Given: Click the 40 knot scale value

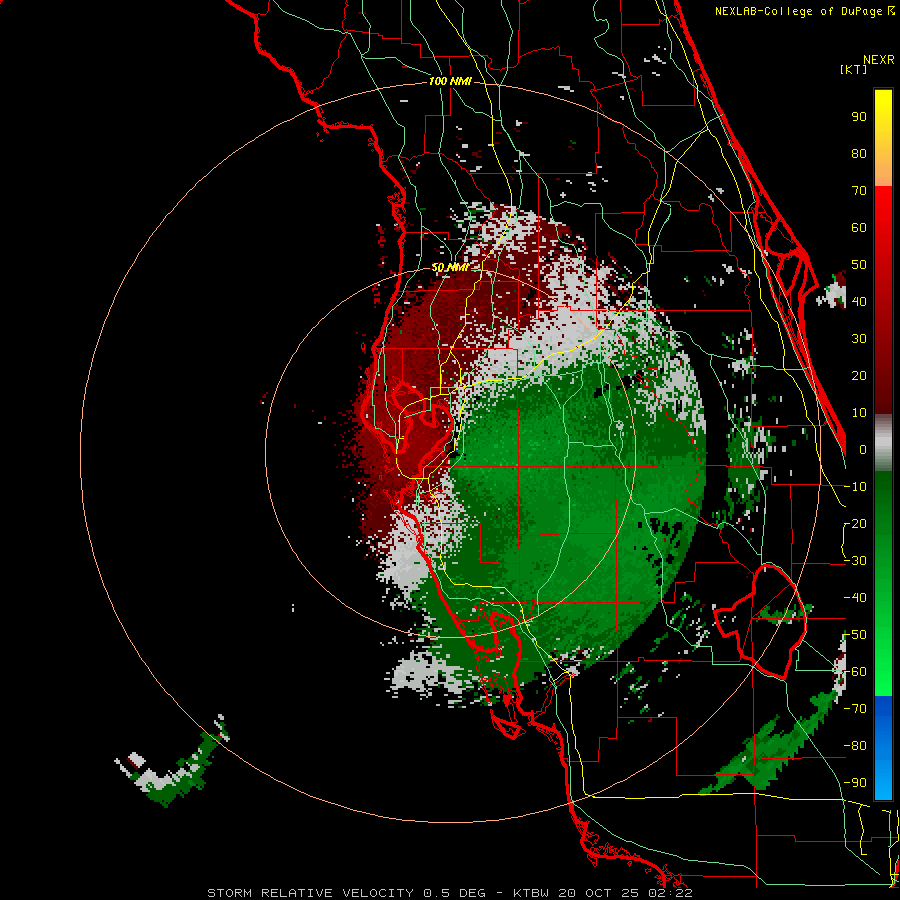Looking at the screenshot, I should 859,301.
